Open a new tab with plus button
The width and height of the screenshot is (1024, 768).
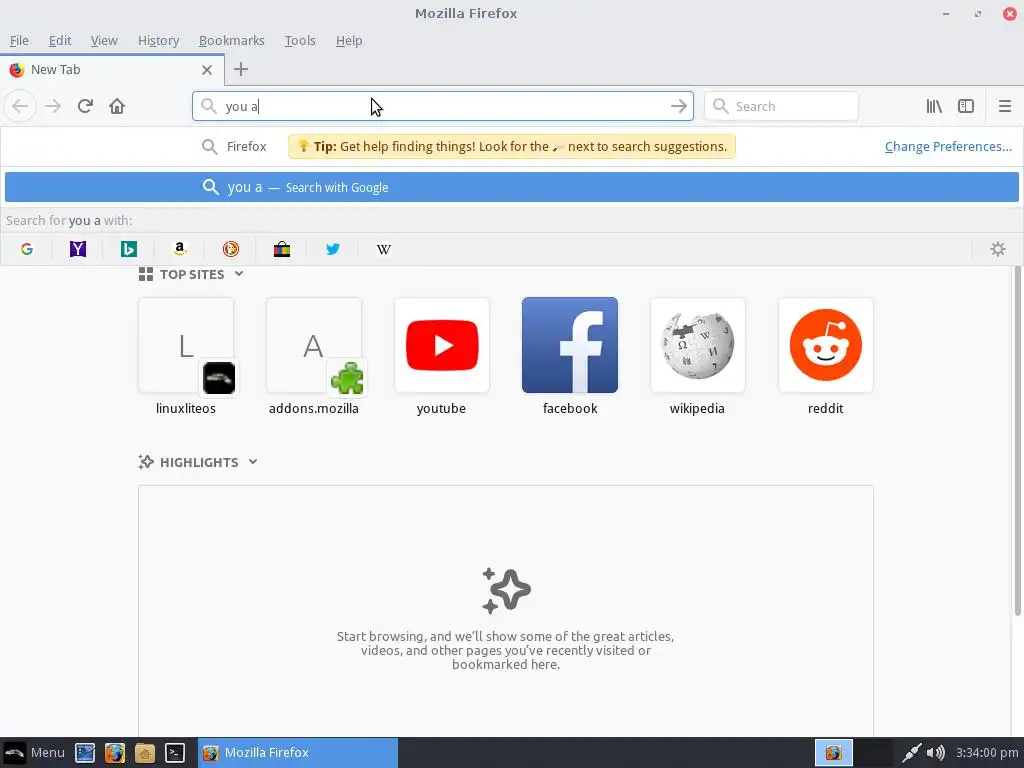tap(241, 69)
